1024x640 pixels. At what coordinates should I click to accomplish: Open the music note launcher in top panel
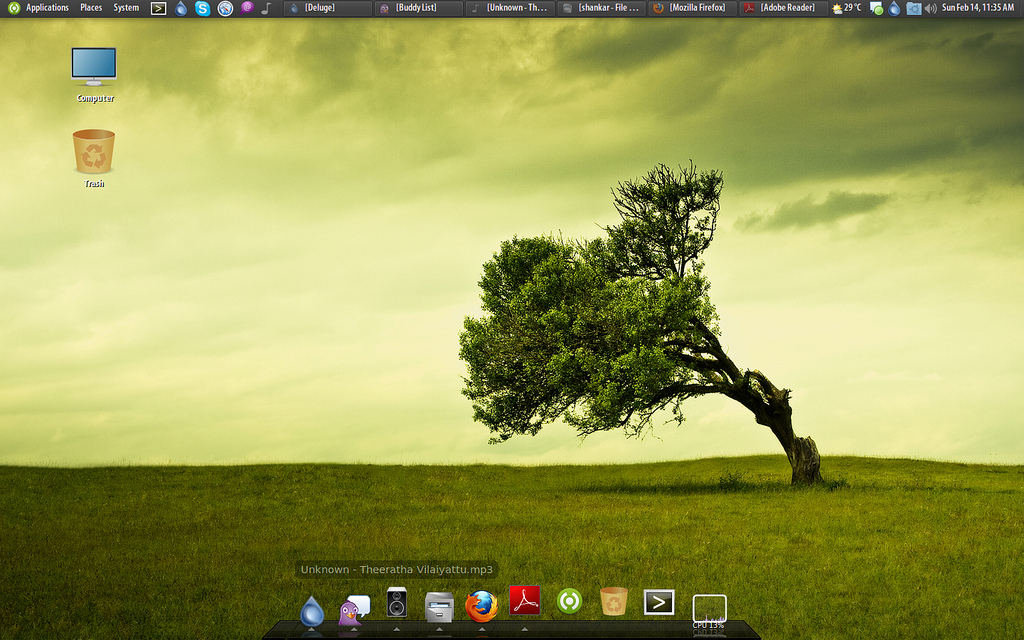pyautogui.click(x=266, y=8)
